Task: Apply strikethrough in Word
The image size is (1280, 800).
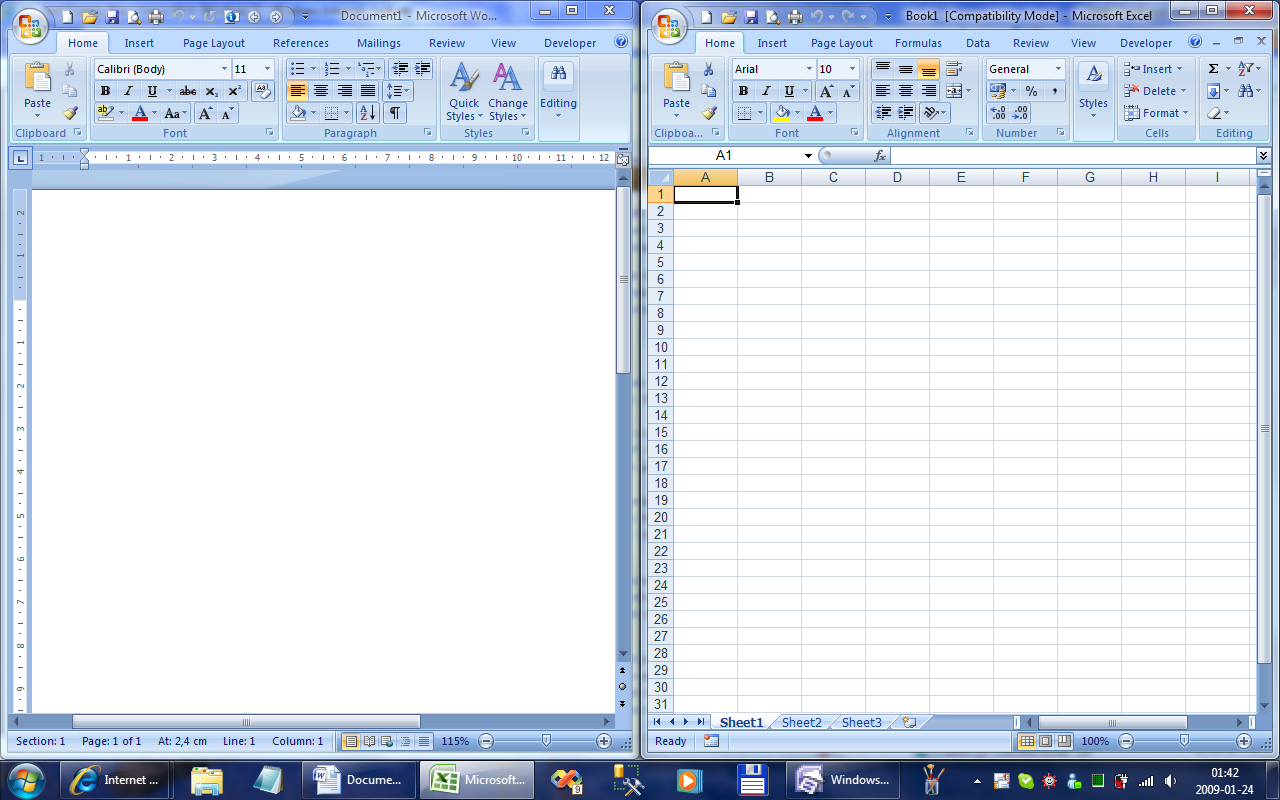Action: click(x=187, y=91)
